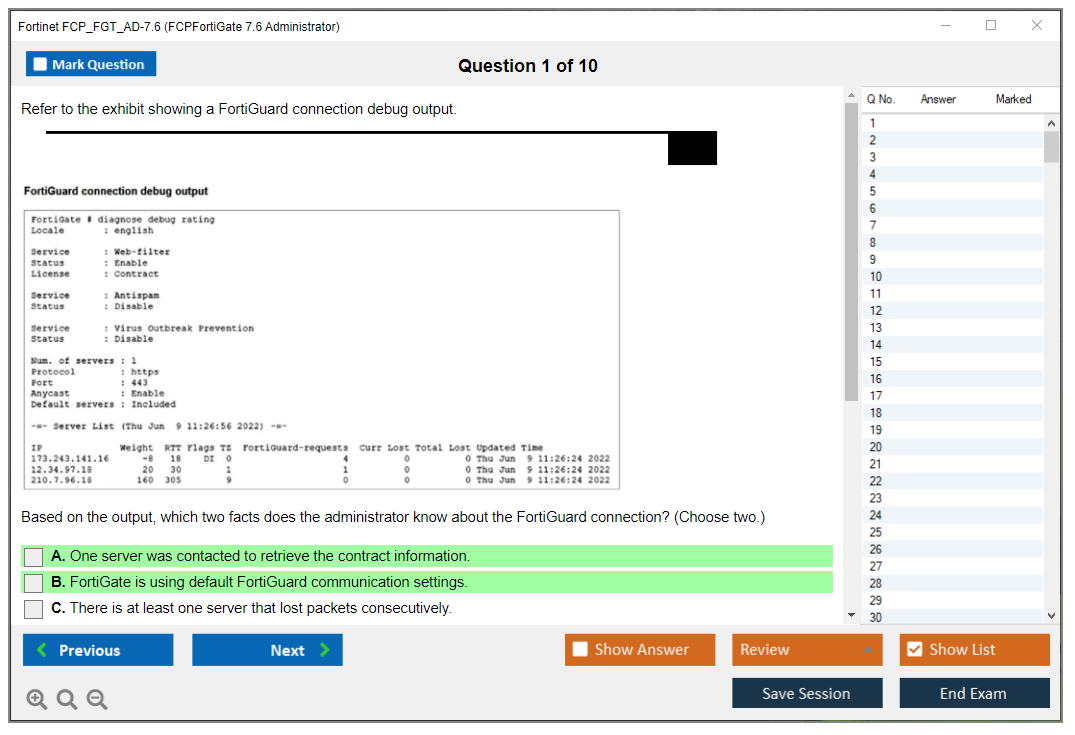Check answer B about default communication settings

point(33,583)
